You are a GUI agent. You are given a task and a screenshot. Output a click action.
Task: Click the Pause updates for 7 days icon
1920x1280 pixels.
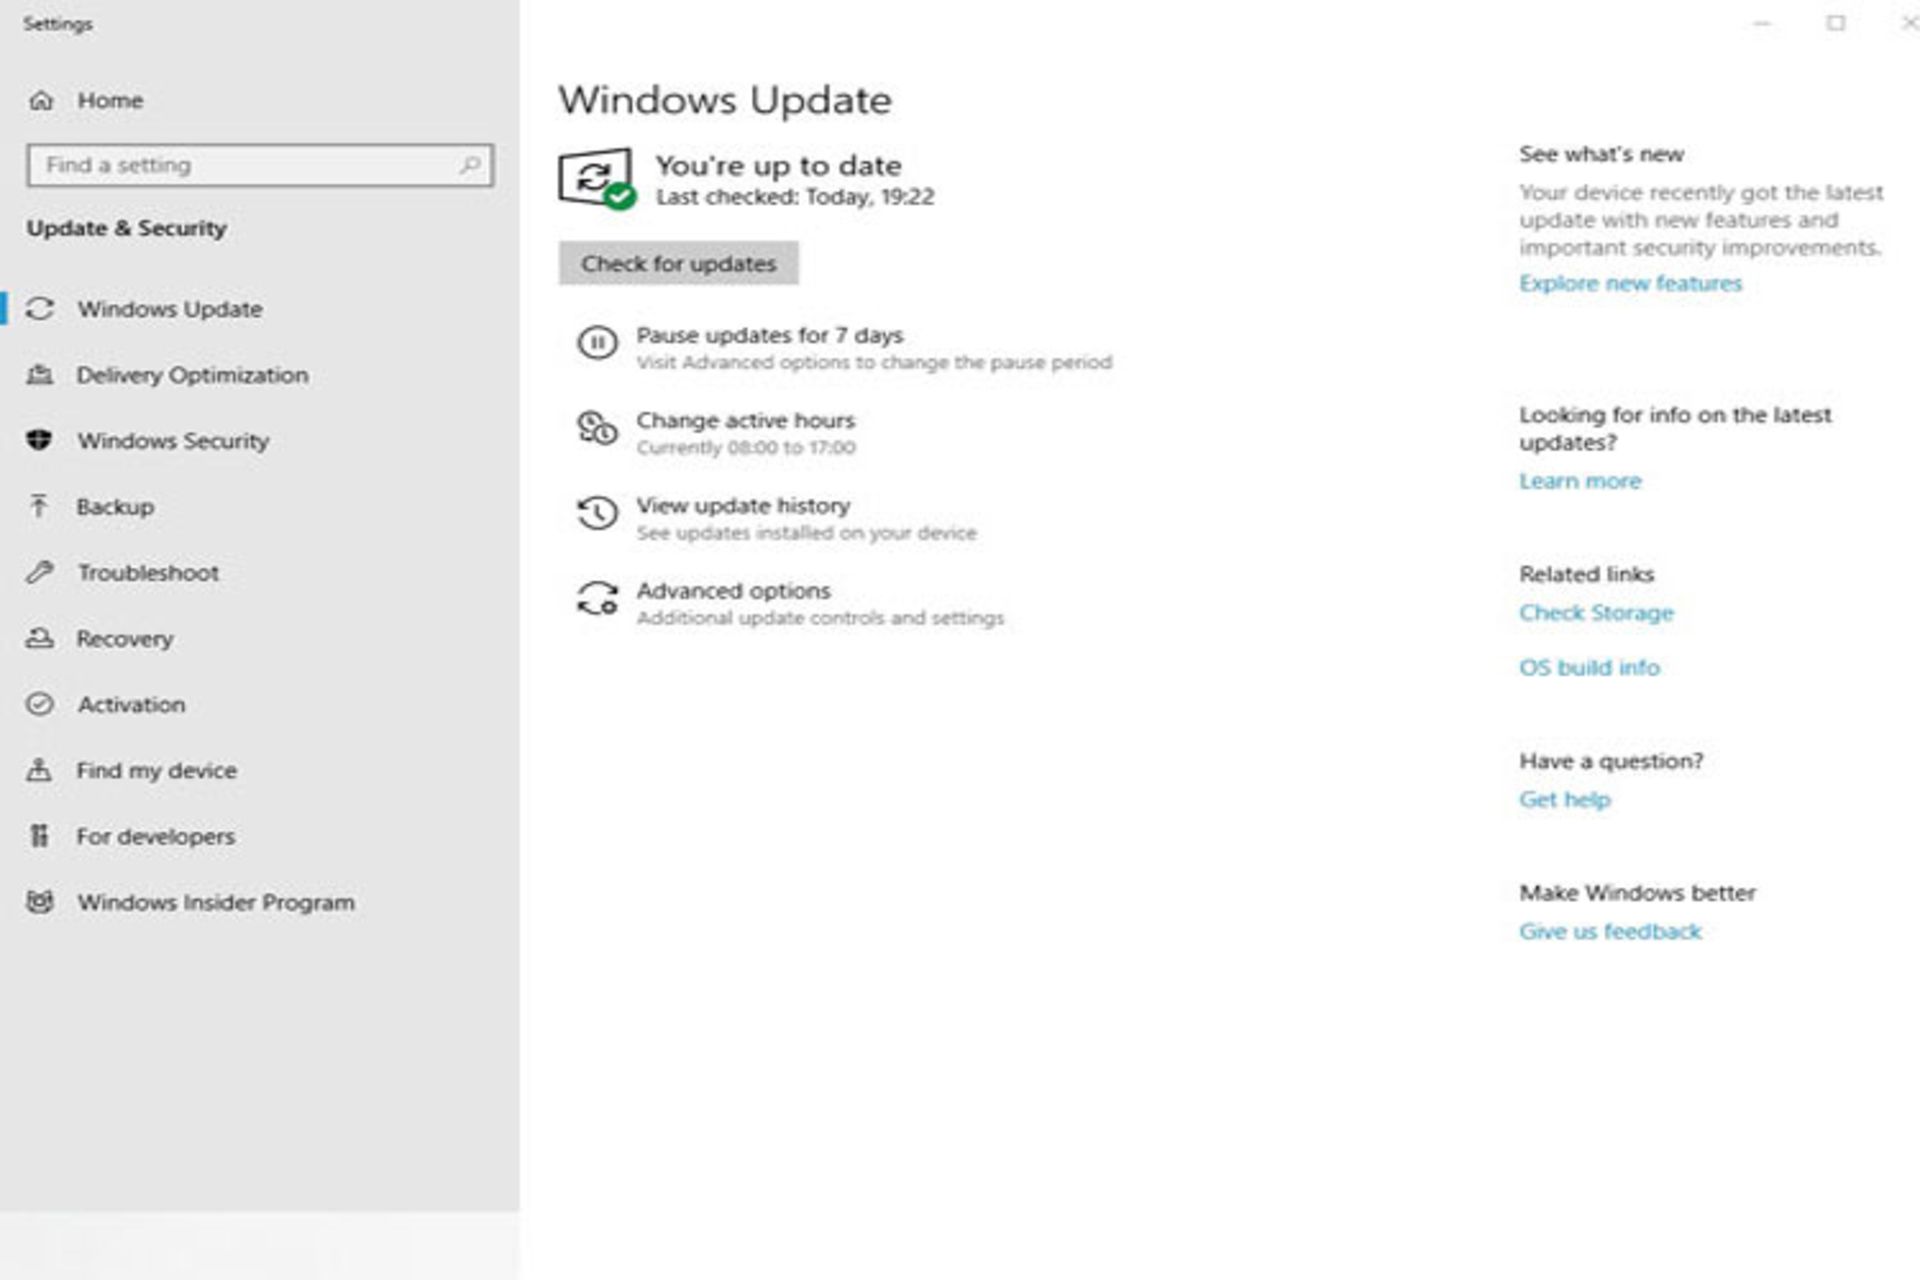pos(597,340)
